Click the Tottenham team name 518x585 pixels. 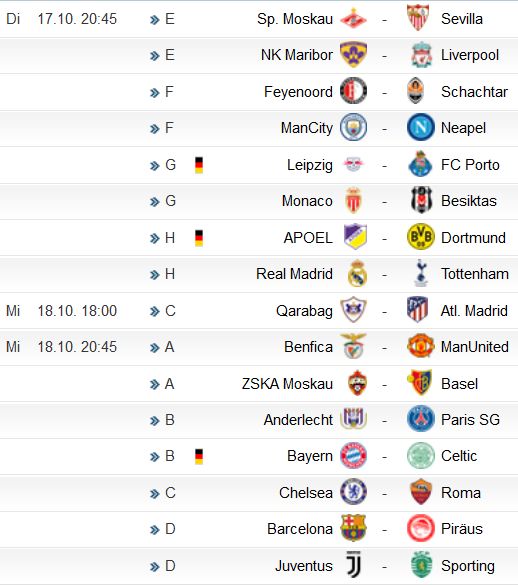(x=475, y=274)
